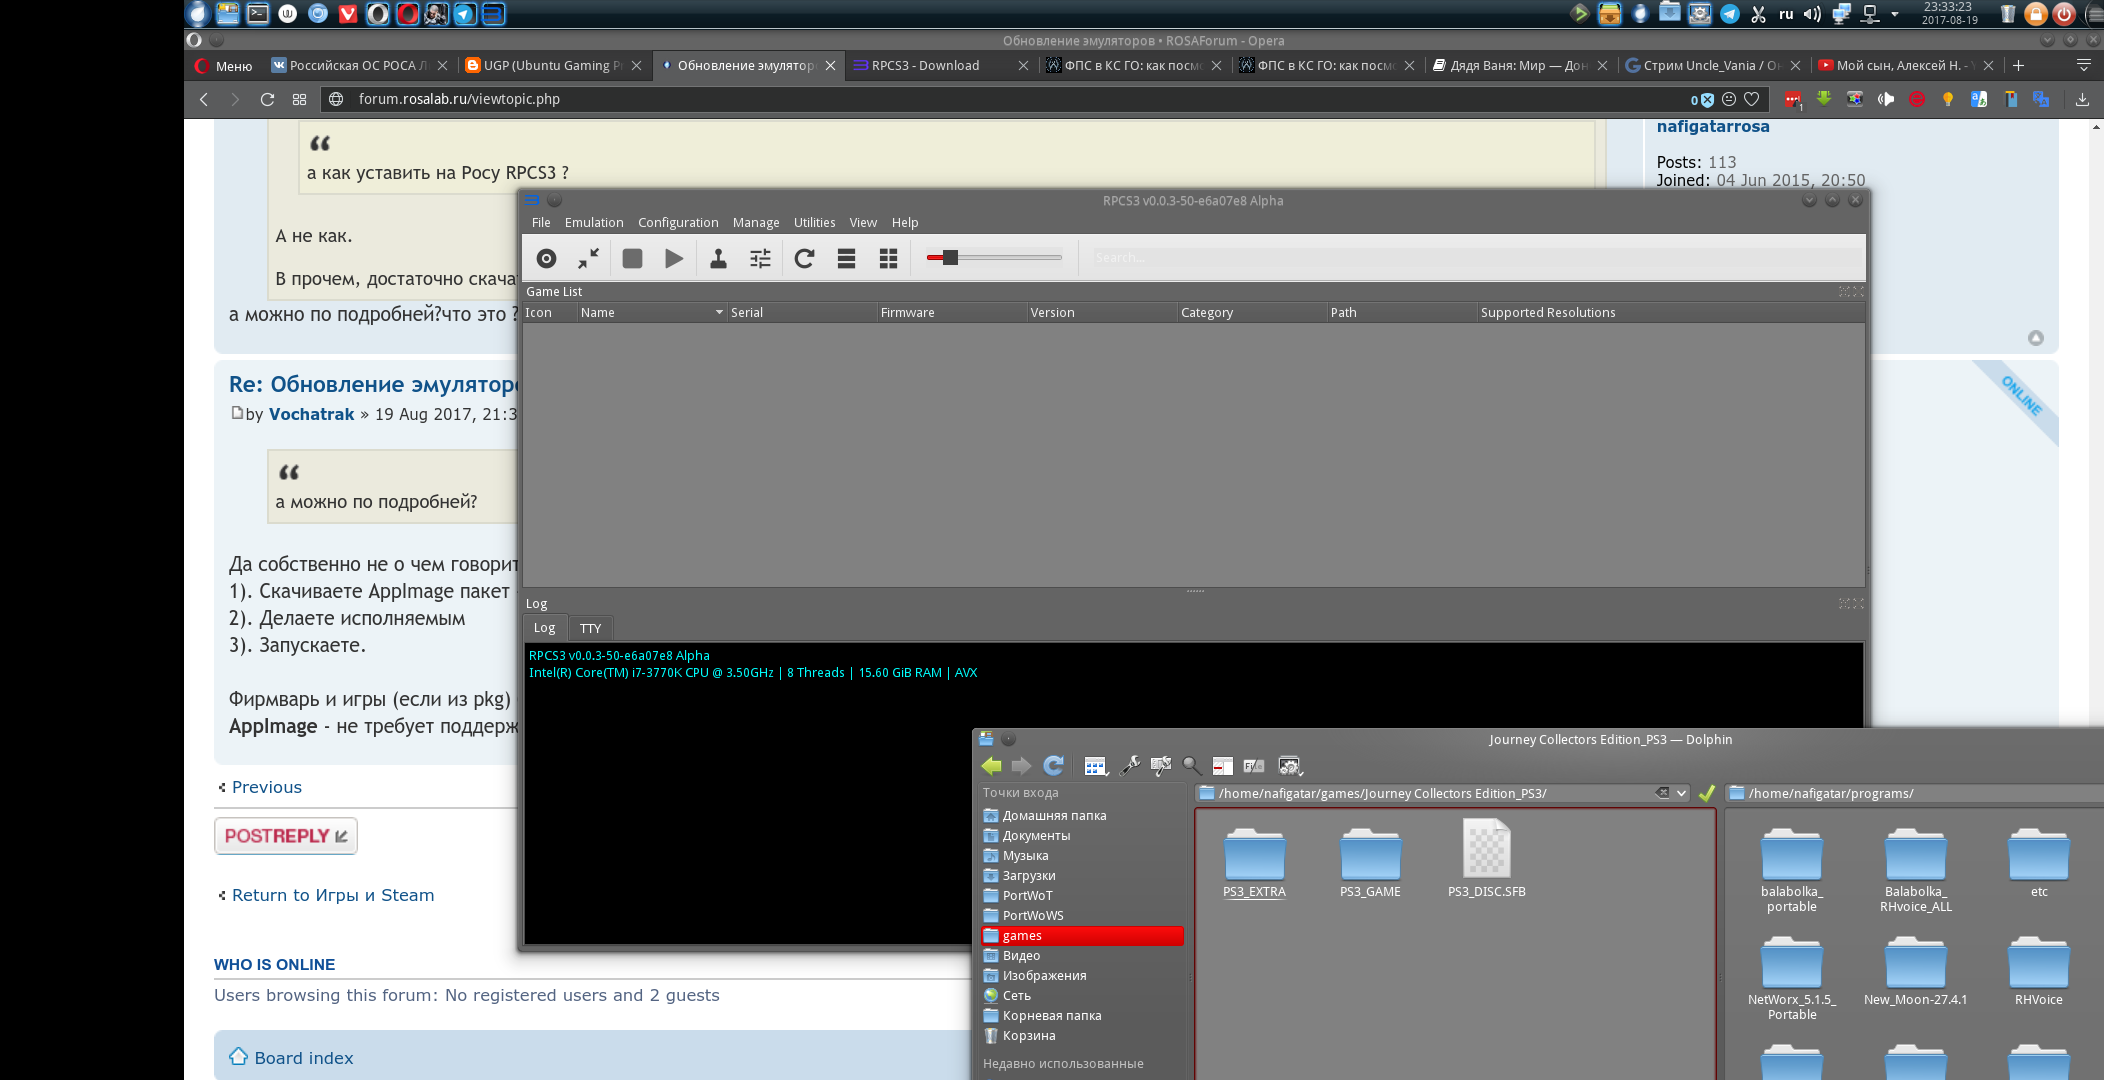2104x1080 pixels.
Task: Switch to the TTY log tab
Action: pyautogui.click(x=590, y=628)
